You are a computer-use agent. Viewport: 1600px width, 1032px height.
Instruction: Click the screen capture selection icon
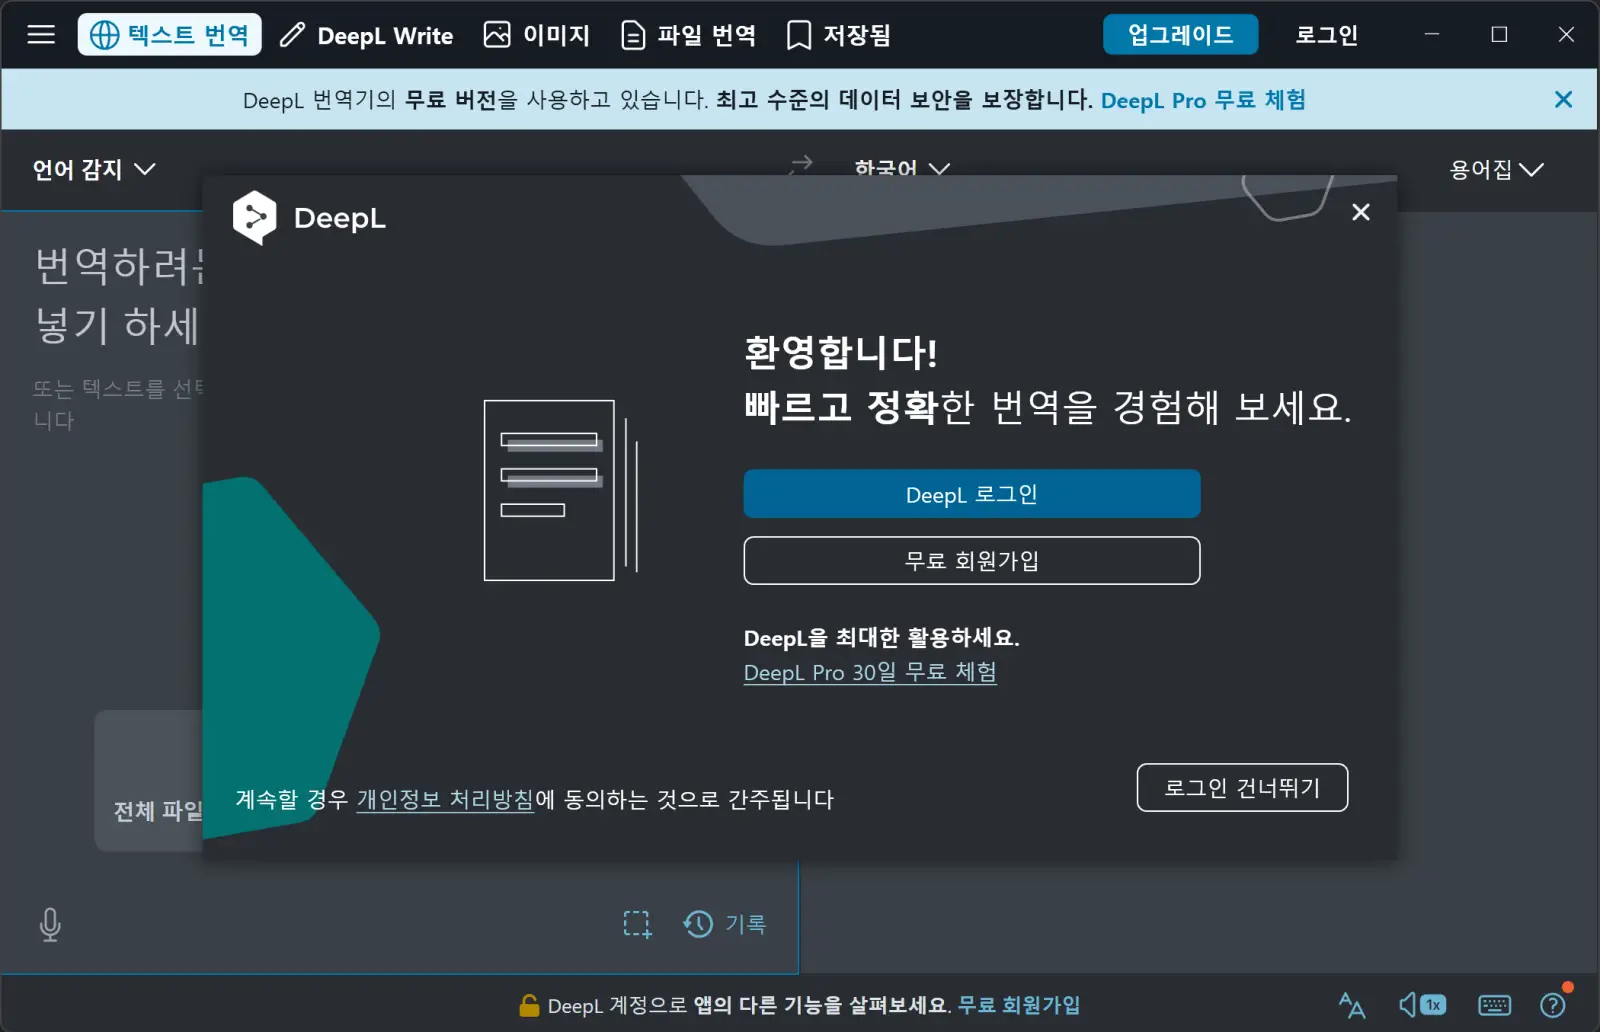coord(637,924)
